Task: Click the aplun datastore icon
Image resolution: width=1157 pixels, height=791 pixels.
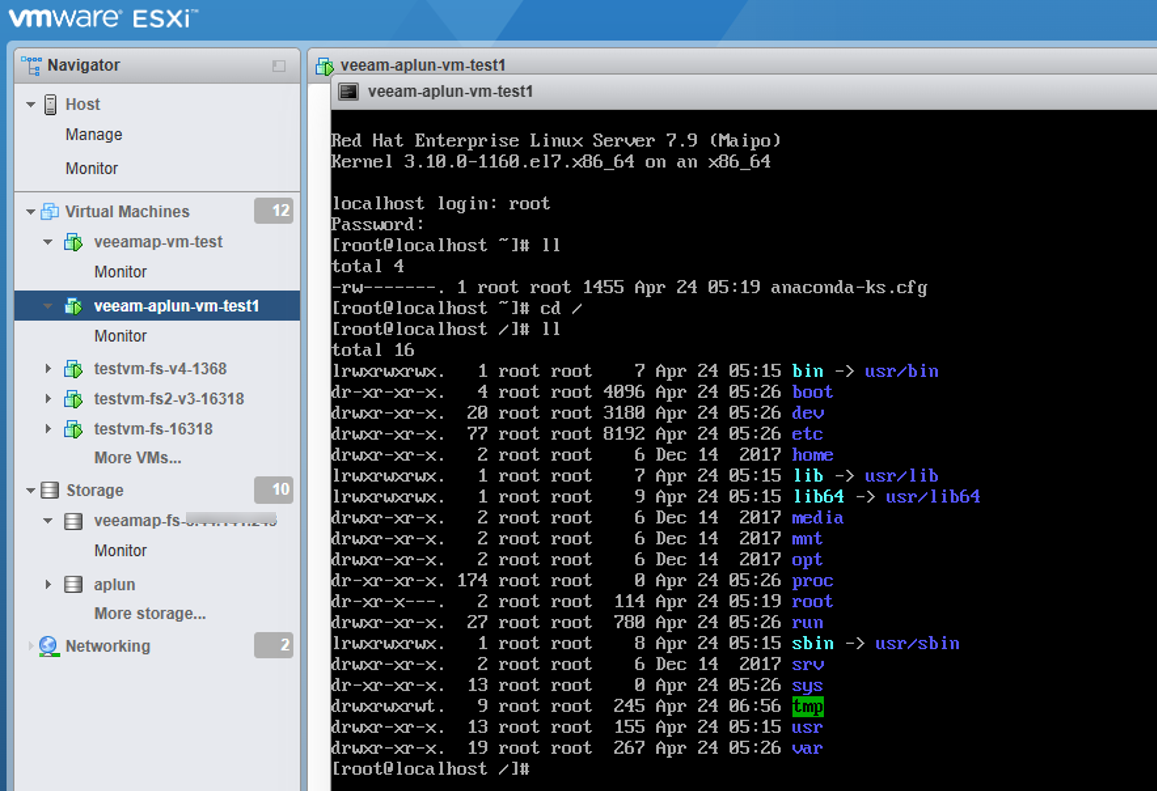Action: (73, 585)
